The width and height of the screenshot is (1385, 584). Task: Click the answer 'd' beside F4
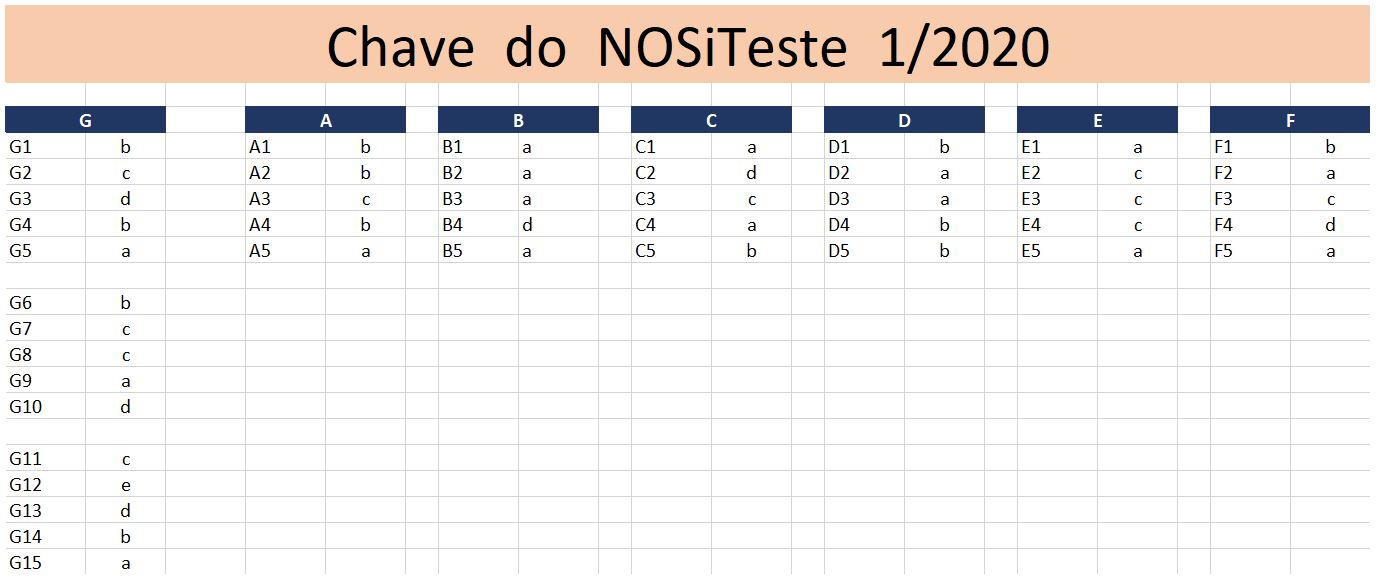point(1330,225)
